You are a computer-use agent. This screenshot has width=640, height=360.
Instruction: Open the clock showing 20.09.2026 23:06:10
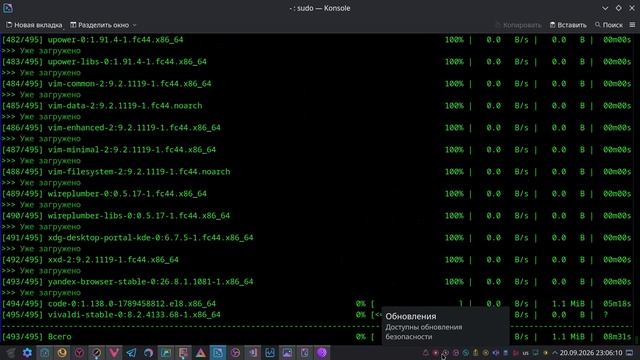click(x=591, y=353)
